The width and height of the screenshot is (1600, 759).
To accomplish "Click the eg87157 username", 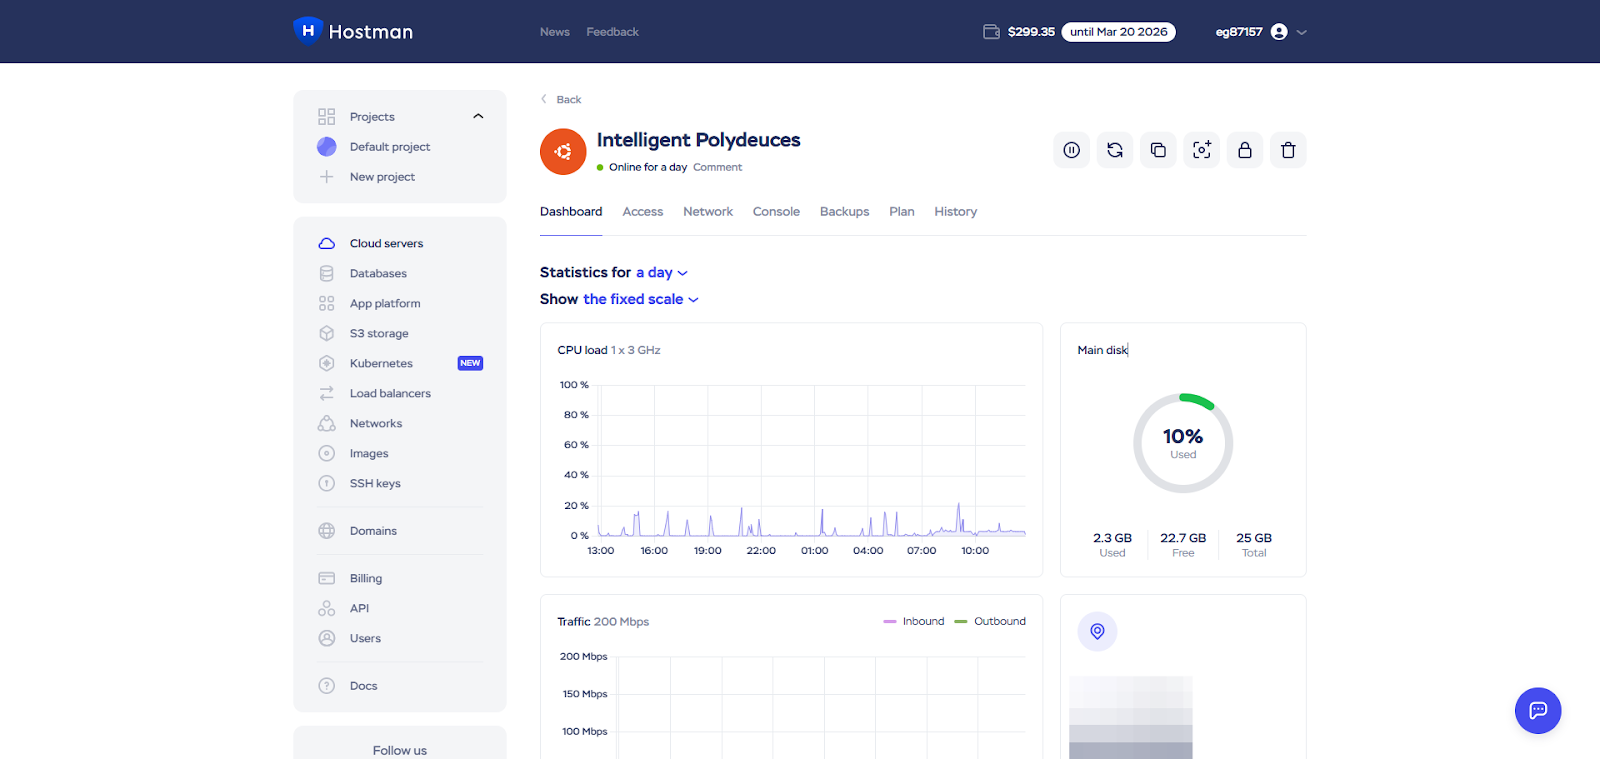I will point(1239,32).
